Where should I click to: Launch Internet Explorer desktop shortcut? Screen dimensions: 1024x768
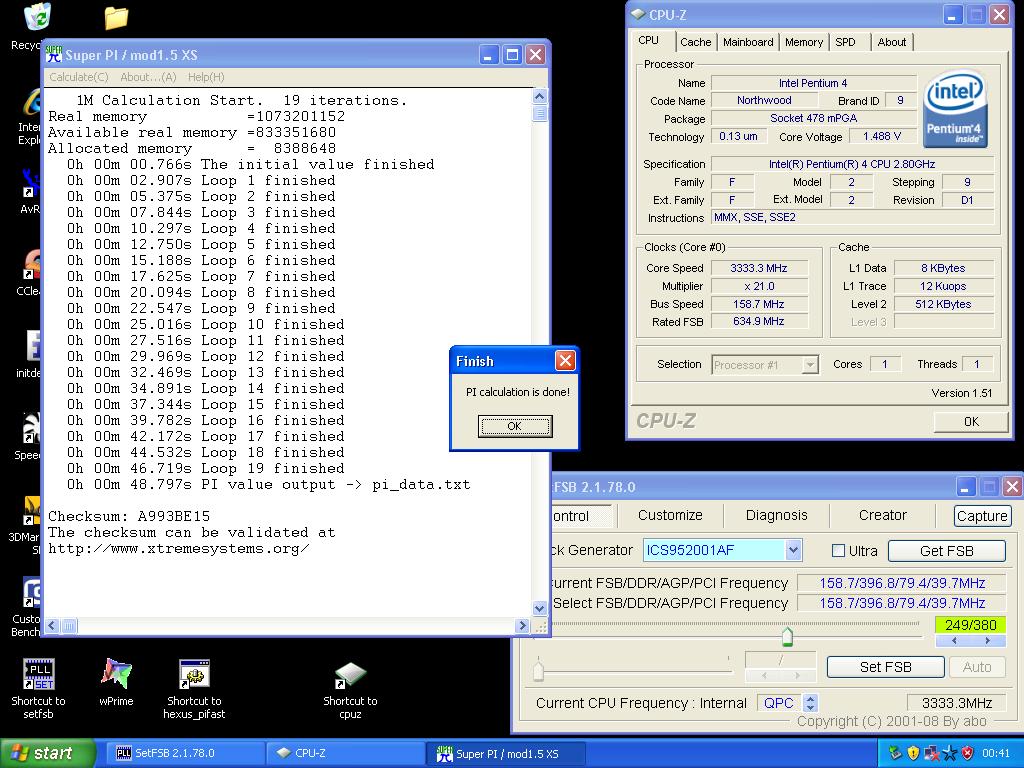pyautogui.click(x=32, y=104)
